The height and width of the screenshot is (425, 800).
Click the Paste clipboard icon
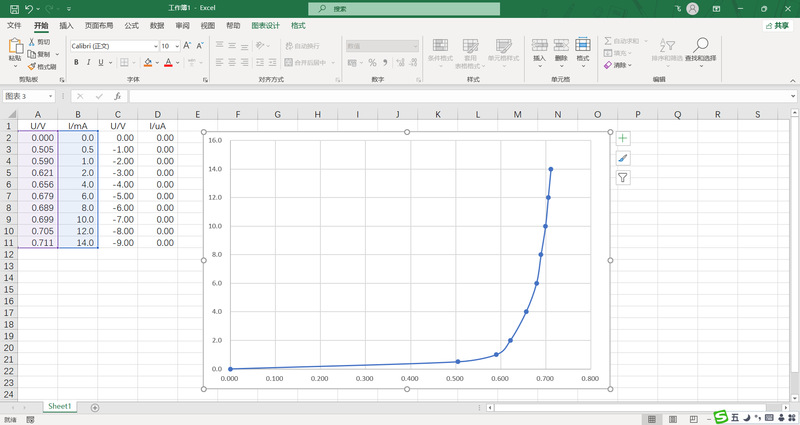[x=15, y=46]
